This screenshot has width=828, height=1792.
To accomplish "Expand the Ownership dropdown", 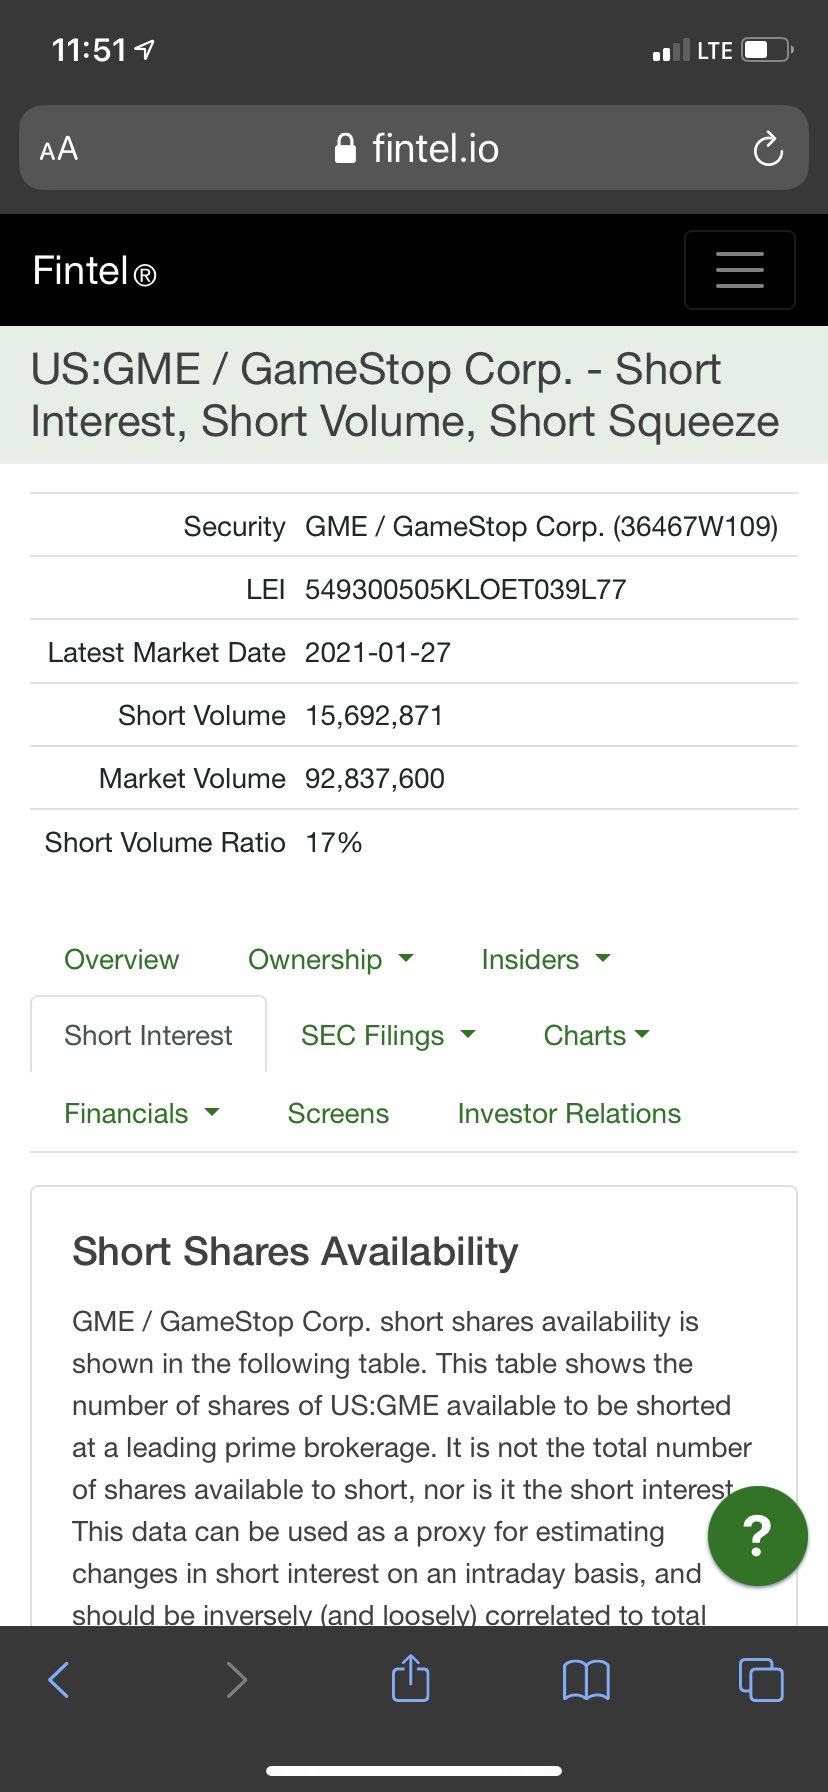I will tap(331, 959).
